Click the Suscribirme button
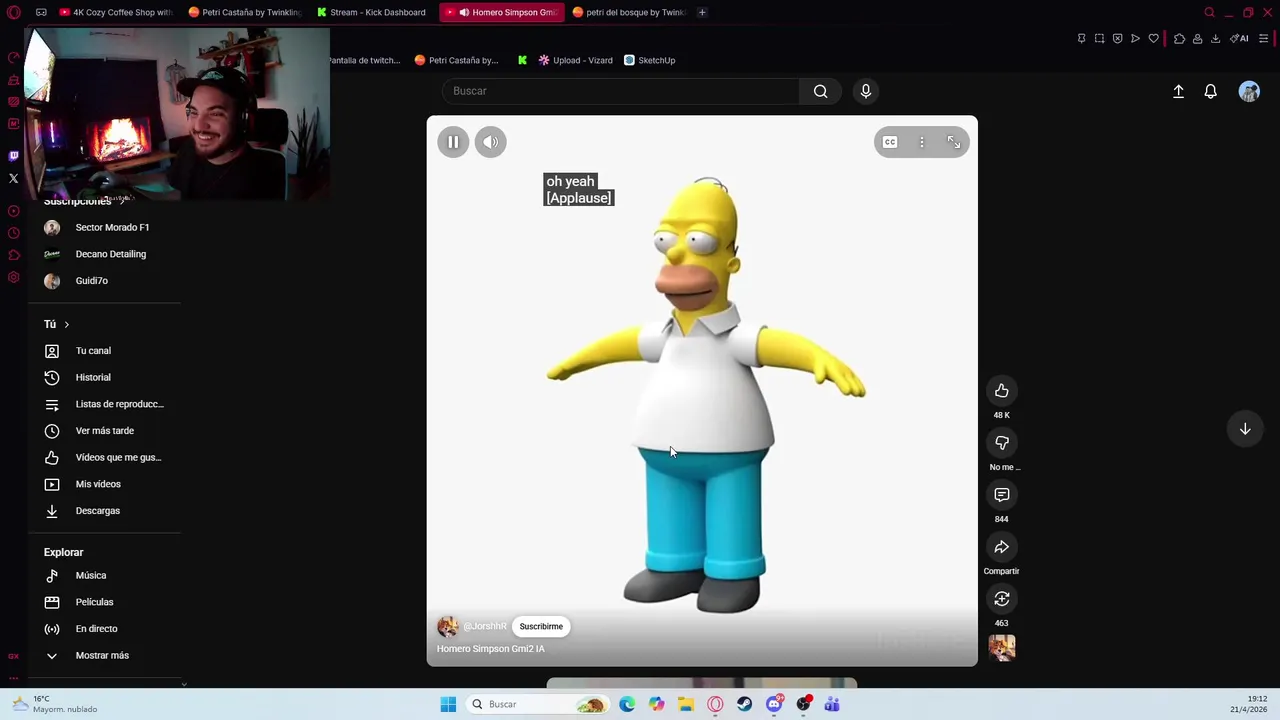Image resolution: width=1280 pixels, height=720 pixels. coord(541,626)
